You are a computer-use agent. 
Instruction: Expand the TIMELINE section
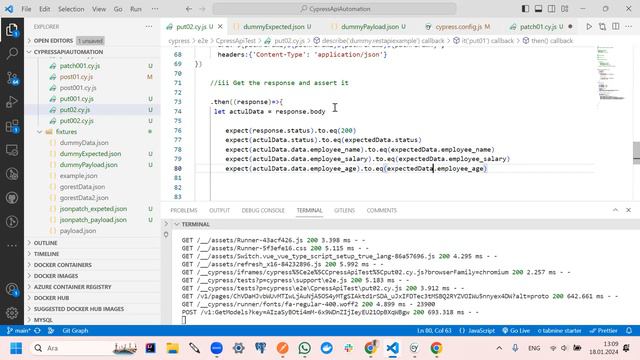click(46, 254)
